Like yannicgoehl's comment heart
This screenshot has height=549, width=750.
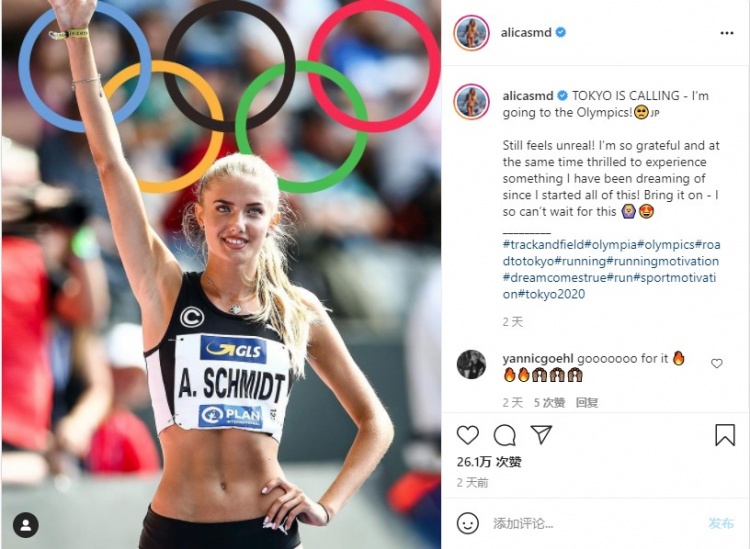pyautogui.click(x=717, y=363)
